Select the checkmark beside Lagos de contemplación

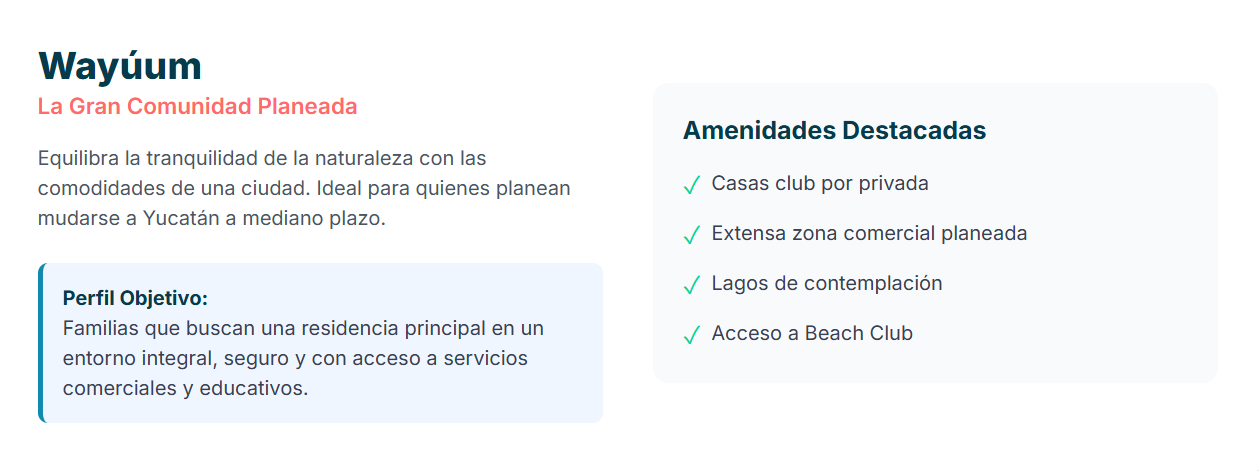point(691,285)
